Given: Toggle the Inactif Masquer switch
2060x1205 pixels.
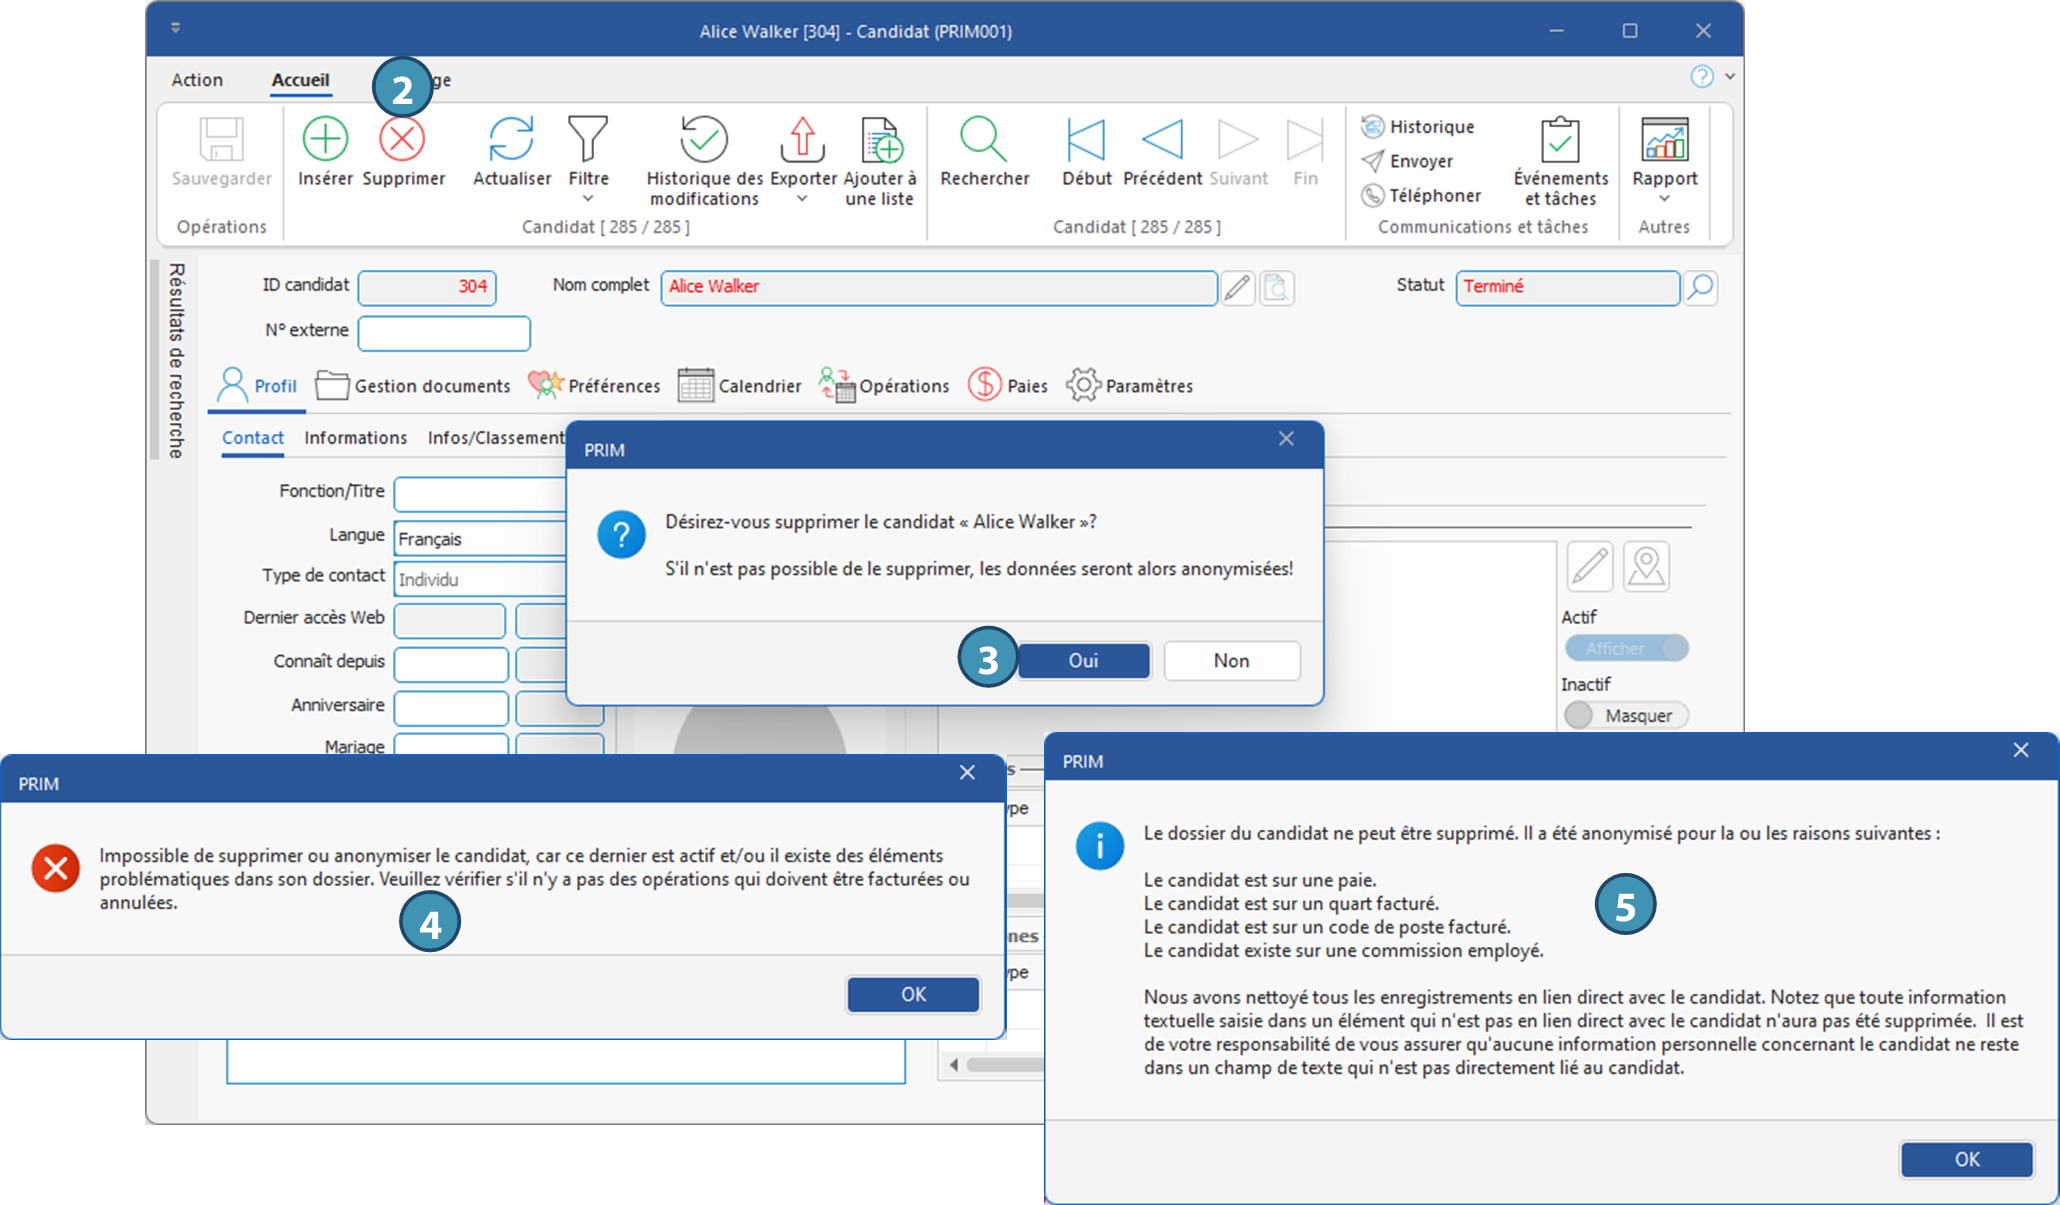Looking at the screenshot, I should coord(1626,715).
